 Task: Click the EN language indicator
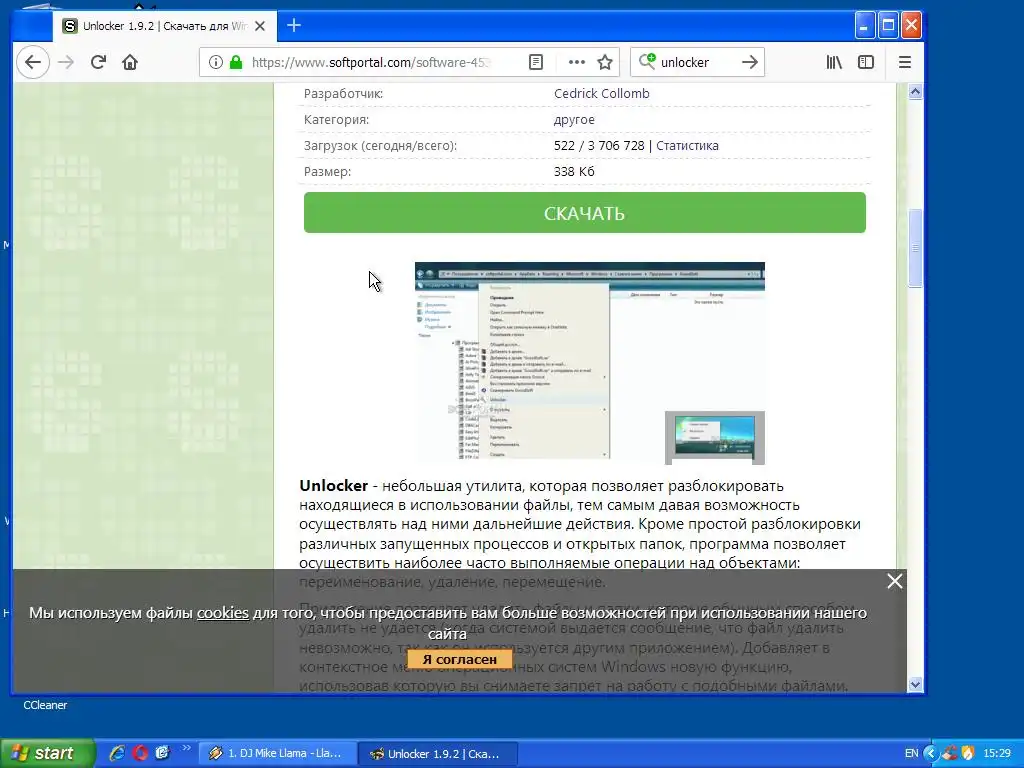click(x=912, y=753)
